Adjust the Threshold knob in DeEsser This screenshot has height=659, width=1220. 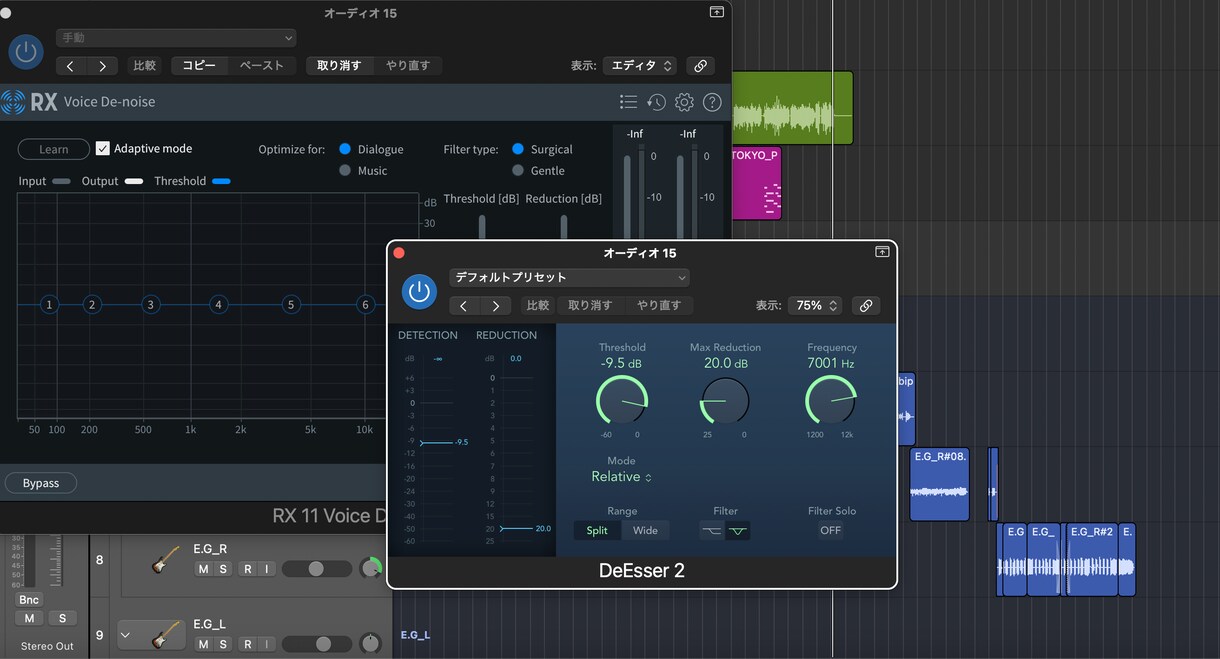(622, 401)
